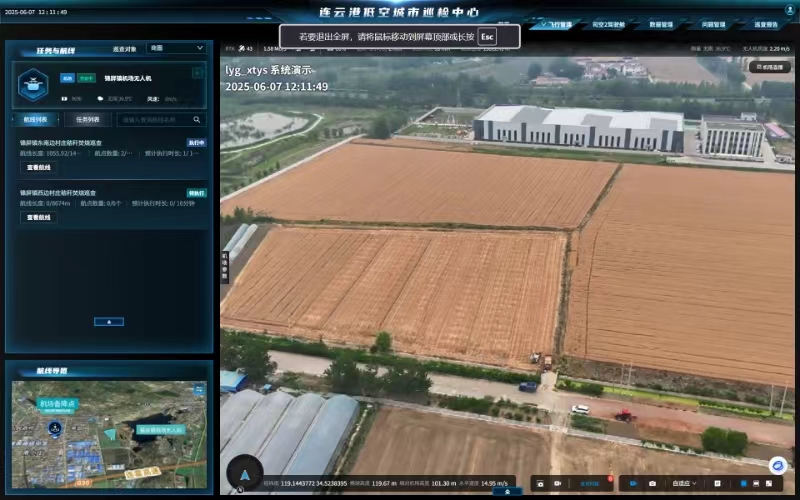Open the 巡查报告 navigation tab
This screenshot has height=500, width=800.
tap(766, 24)
